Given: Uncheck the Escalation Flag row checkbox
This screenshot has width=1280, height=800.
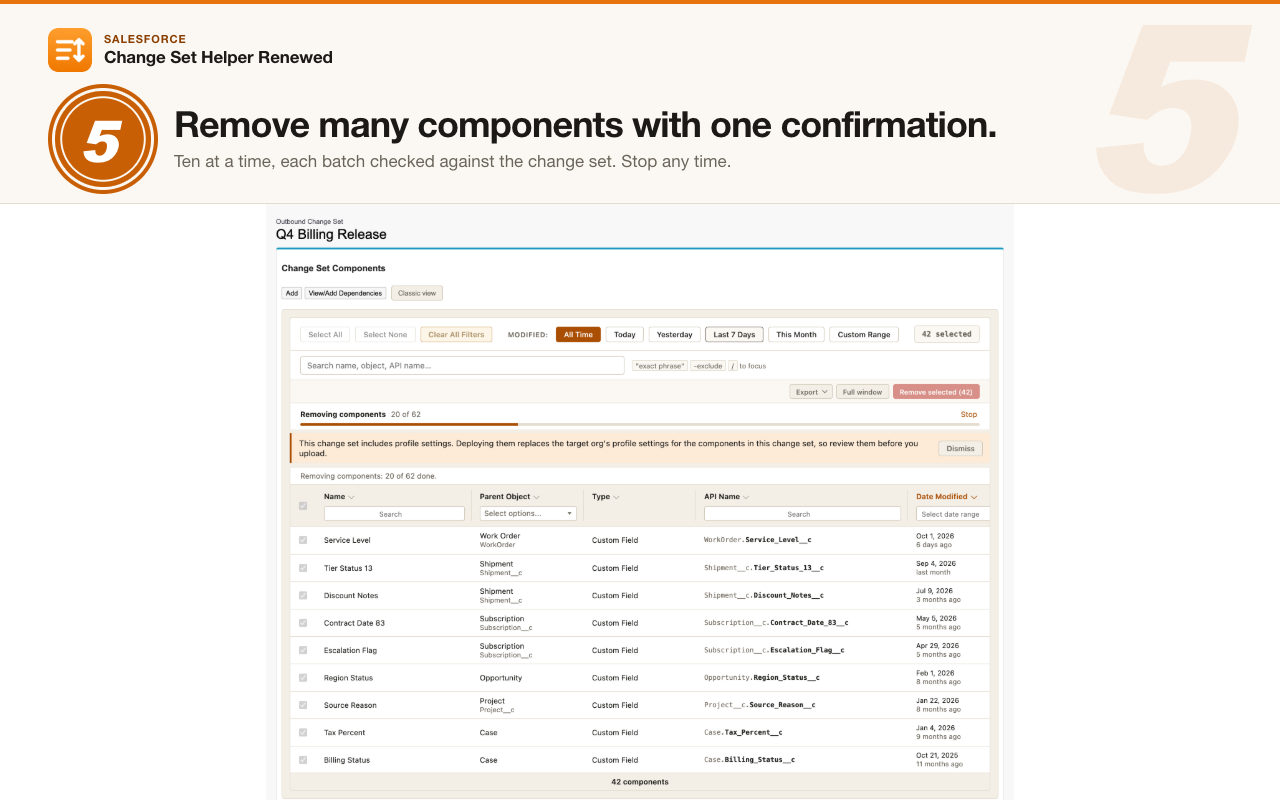Looking at the screenshot, I should tap(303, 650).
